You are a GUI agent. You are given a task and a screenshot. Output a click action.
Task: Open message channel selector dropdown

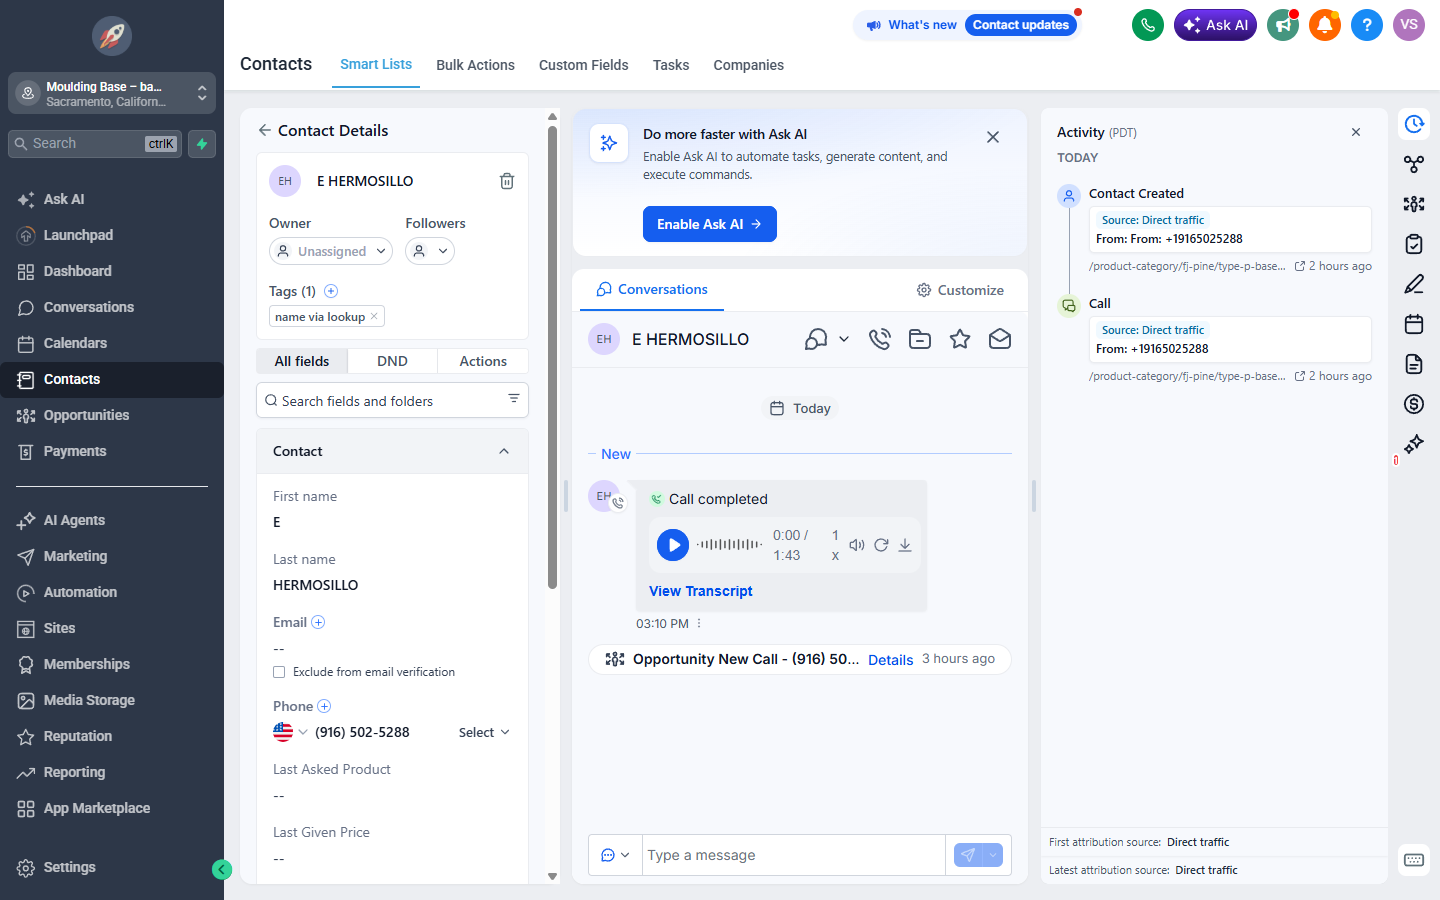click(x=615, y=855)
